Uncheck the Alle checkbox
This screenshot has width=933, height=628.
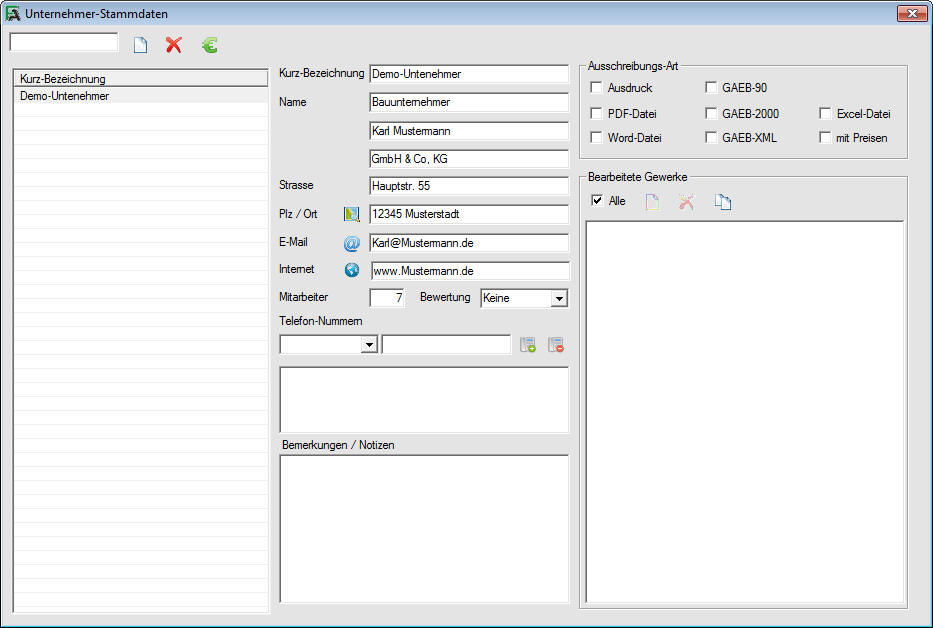[x=597, y=201]
